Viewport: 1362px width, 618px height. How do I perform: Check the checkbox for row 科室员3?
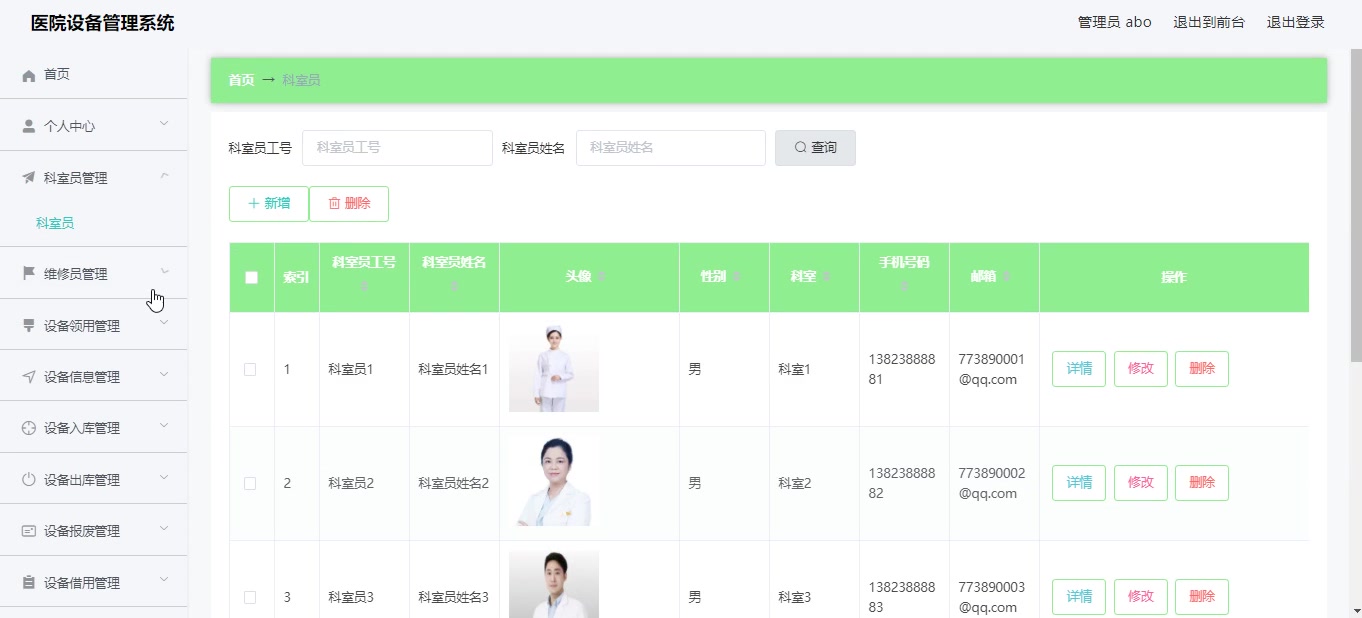pyautogui.click(x=250, y=597)
